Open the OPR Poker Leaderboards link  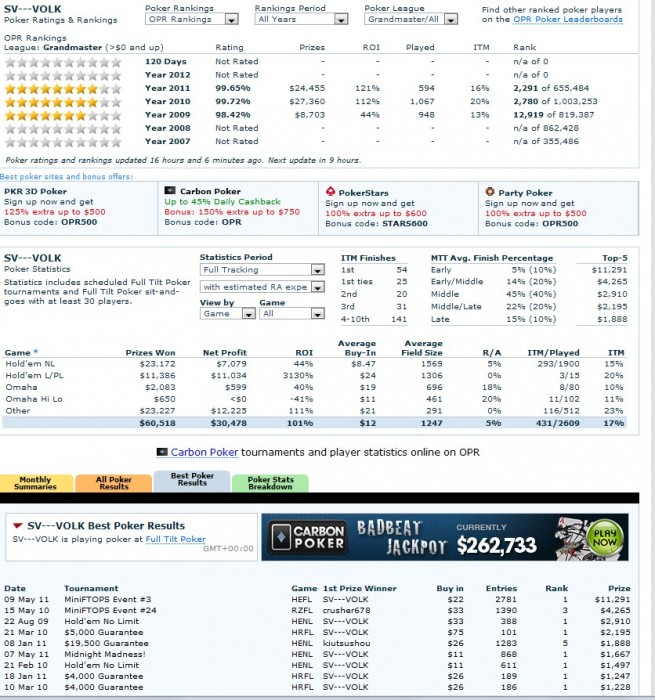(567, 19)
